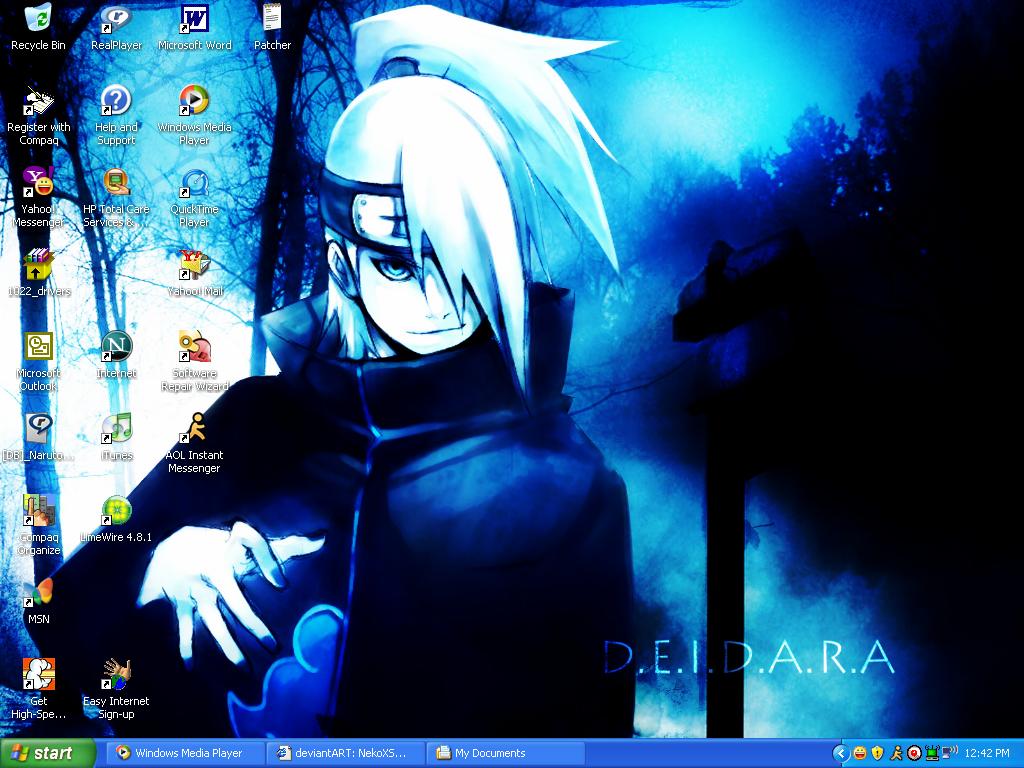Image resolution: width=1024 pixels, height=768 pixels.
Task: Open the MSN butterfly shortcut
Action: (x=39, y=601)
